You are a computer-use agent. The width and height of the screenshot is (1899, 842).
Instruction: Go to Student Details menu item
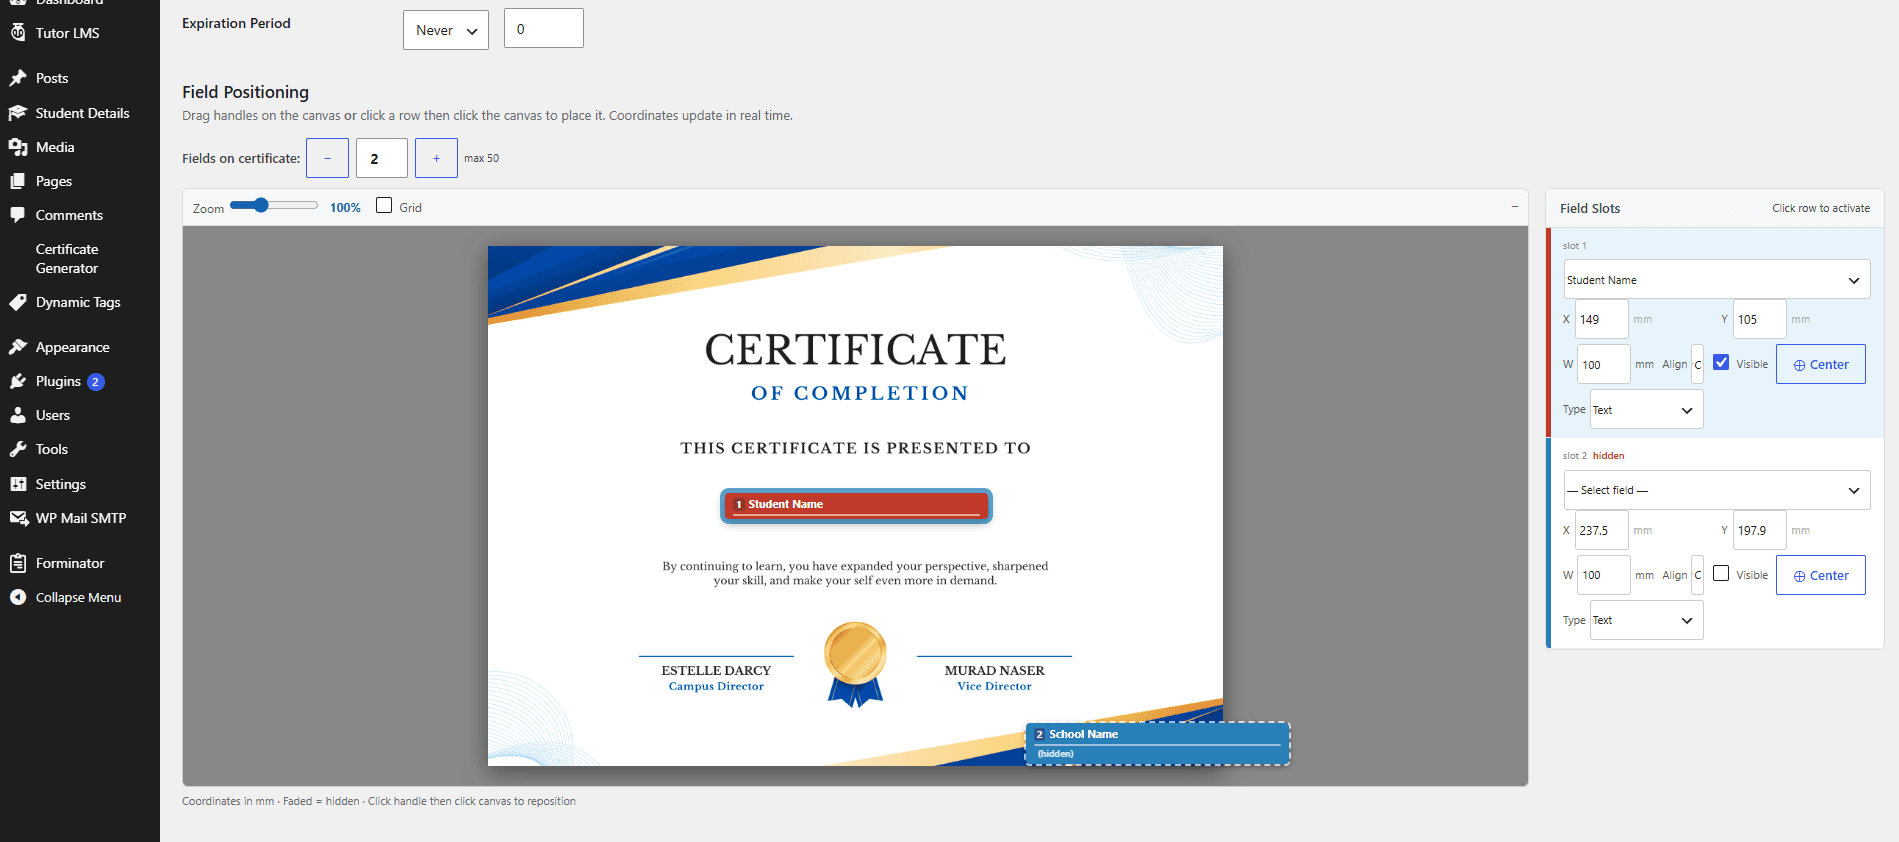[x=80, y=113]
